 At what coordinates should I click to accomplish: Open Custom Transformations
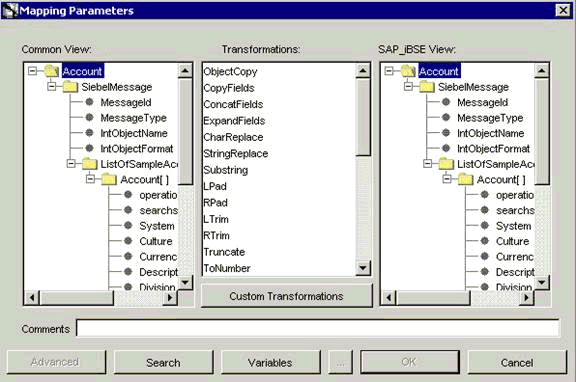287,296
